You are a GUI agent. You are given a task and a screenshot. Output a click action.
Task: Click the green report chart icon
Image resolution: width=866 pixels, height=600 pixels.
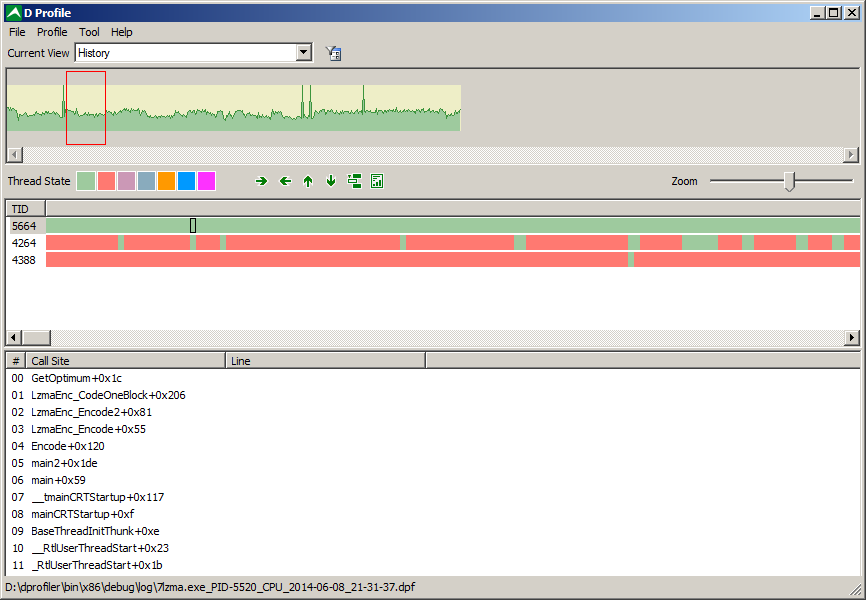(x=377, y=181)
